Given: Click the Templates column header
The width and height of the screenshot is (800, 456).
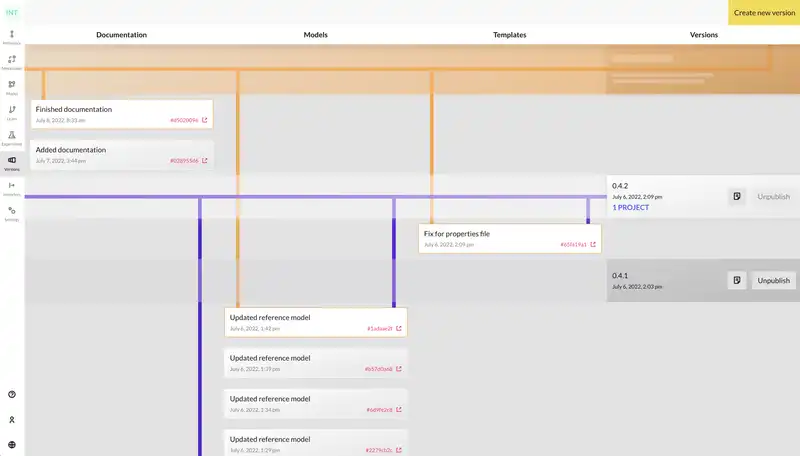Looking at the screenshot, I should point(509,35).
